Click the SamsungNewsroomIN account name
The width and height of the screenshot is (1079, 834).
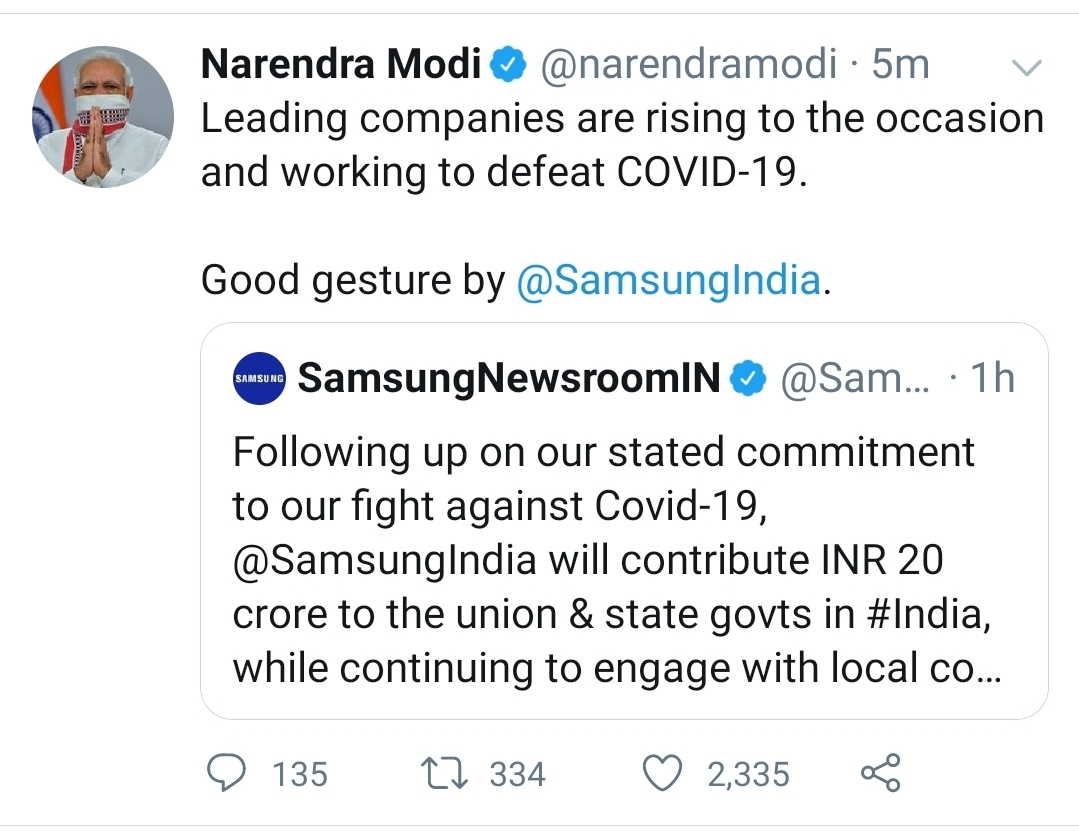(x=509, y=378)
